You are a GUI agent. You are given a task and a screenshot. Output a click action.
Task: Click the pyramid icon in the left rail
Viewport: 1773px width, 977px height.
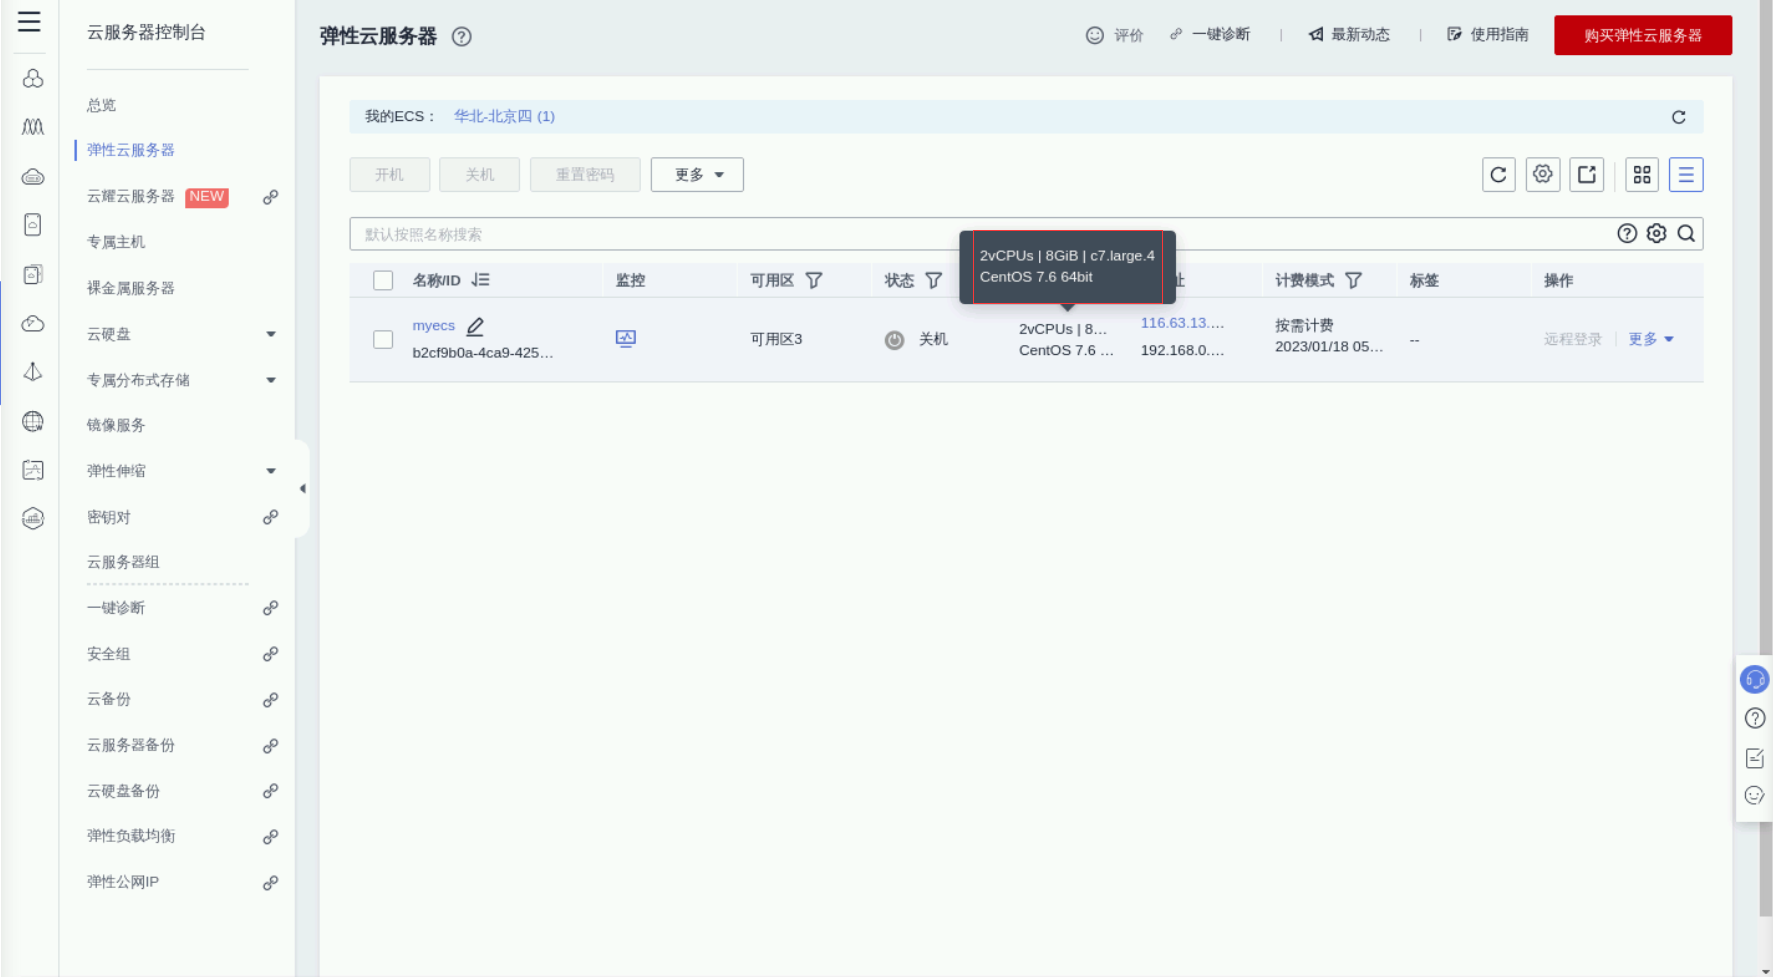point(33,372)
